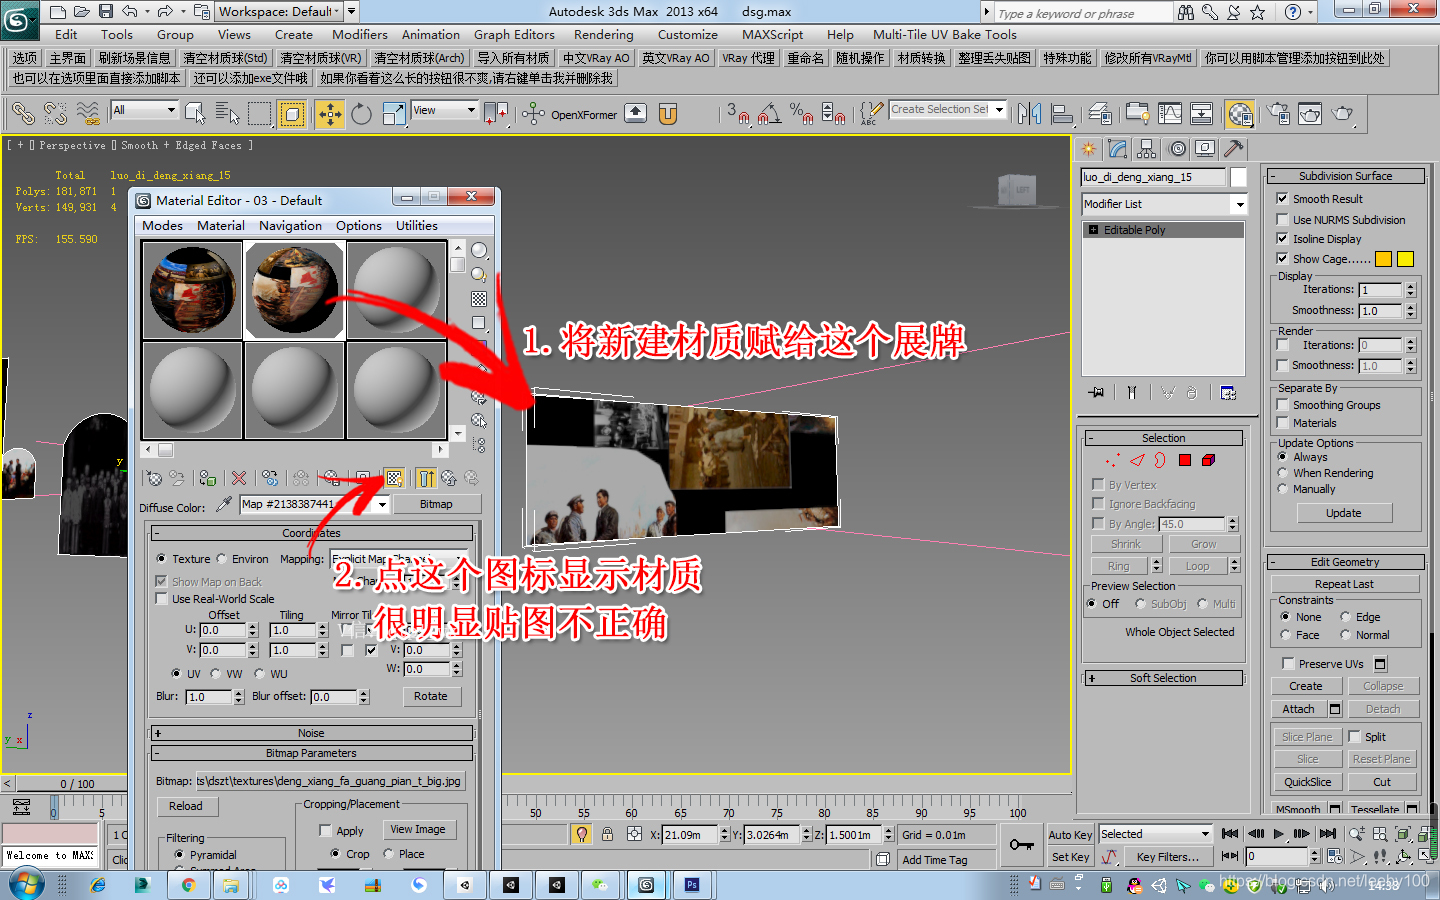Open the Utilities hammer panel
The image size is (1440, 900).
(1234, 149)
